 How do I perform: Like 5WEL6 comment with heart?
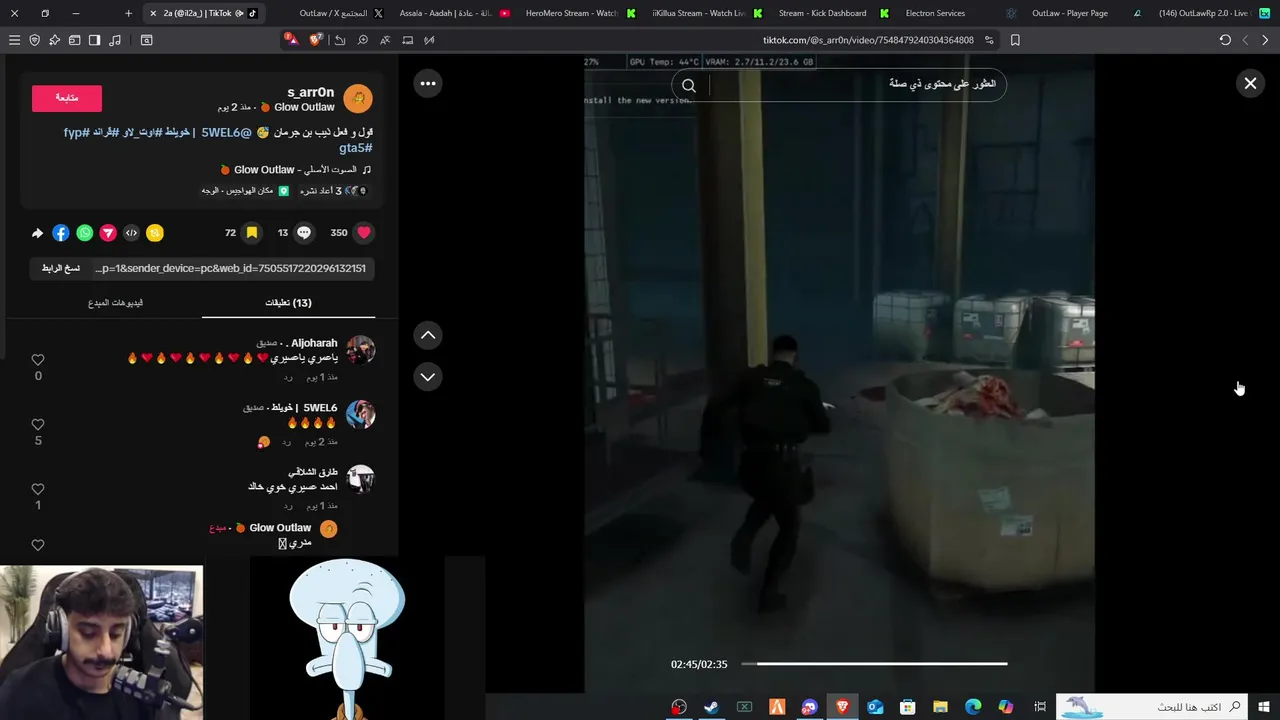[x=38, y=425]
